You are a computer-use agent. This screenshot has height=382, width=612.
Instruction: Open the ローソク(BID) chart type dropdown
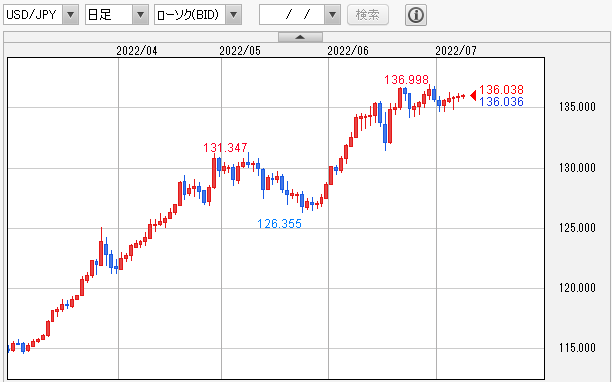198,15
